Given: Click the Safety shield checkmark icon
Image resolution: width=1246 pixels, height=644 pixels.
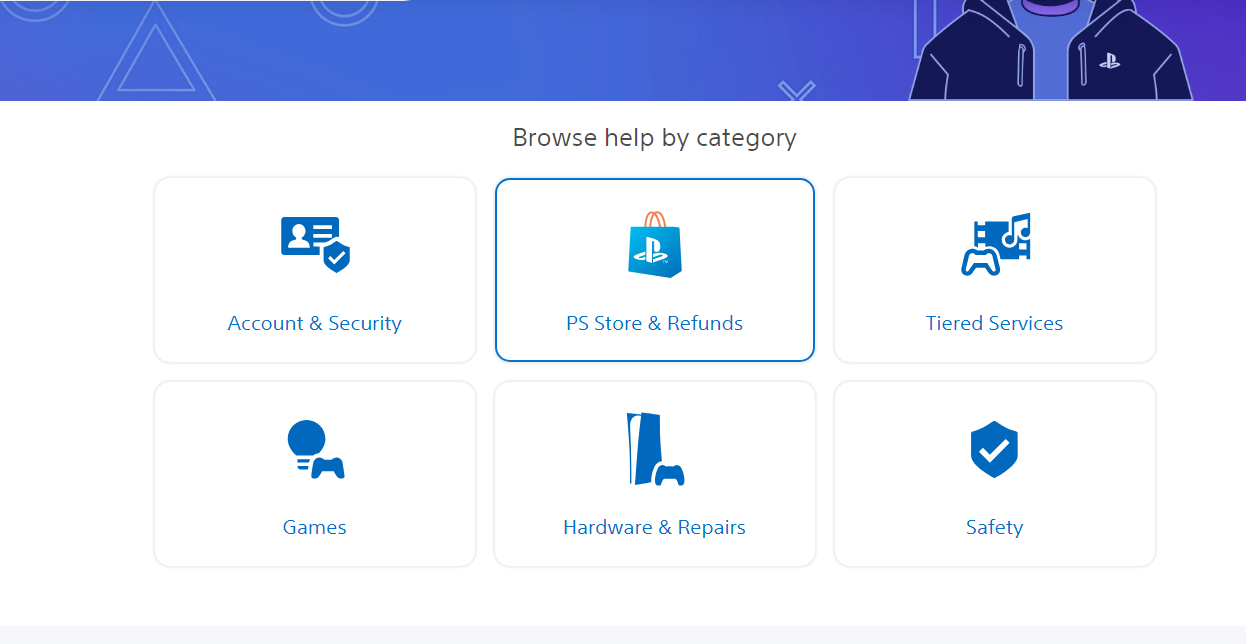Looking at the screenshot, I should pos(994,449).
